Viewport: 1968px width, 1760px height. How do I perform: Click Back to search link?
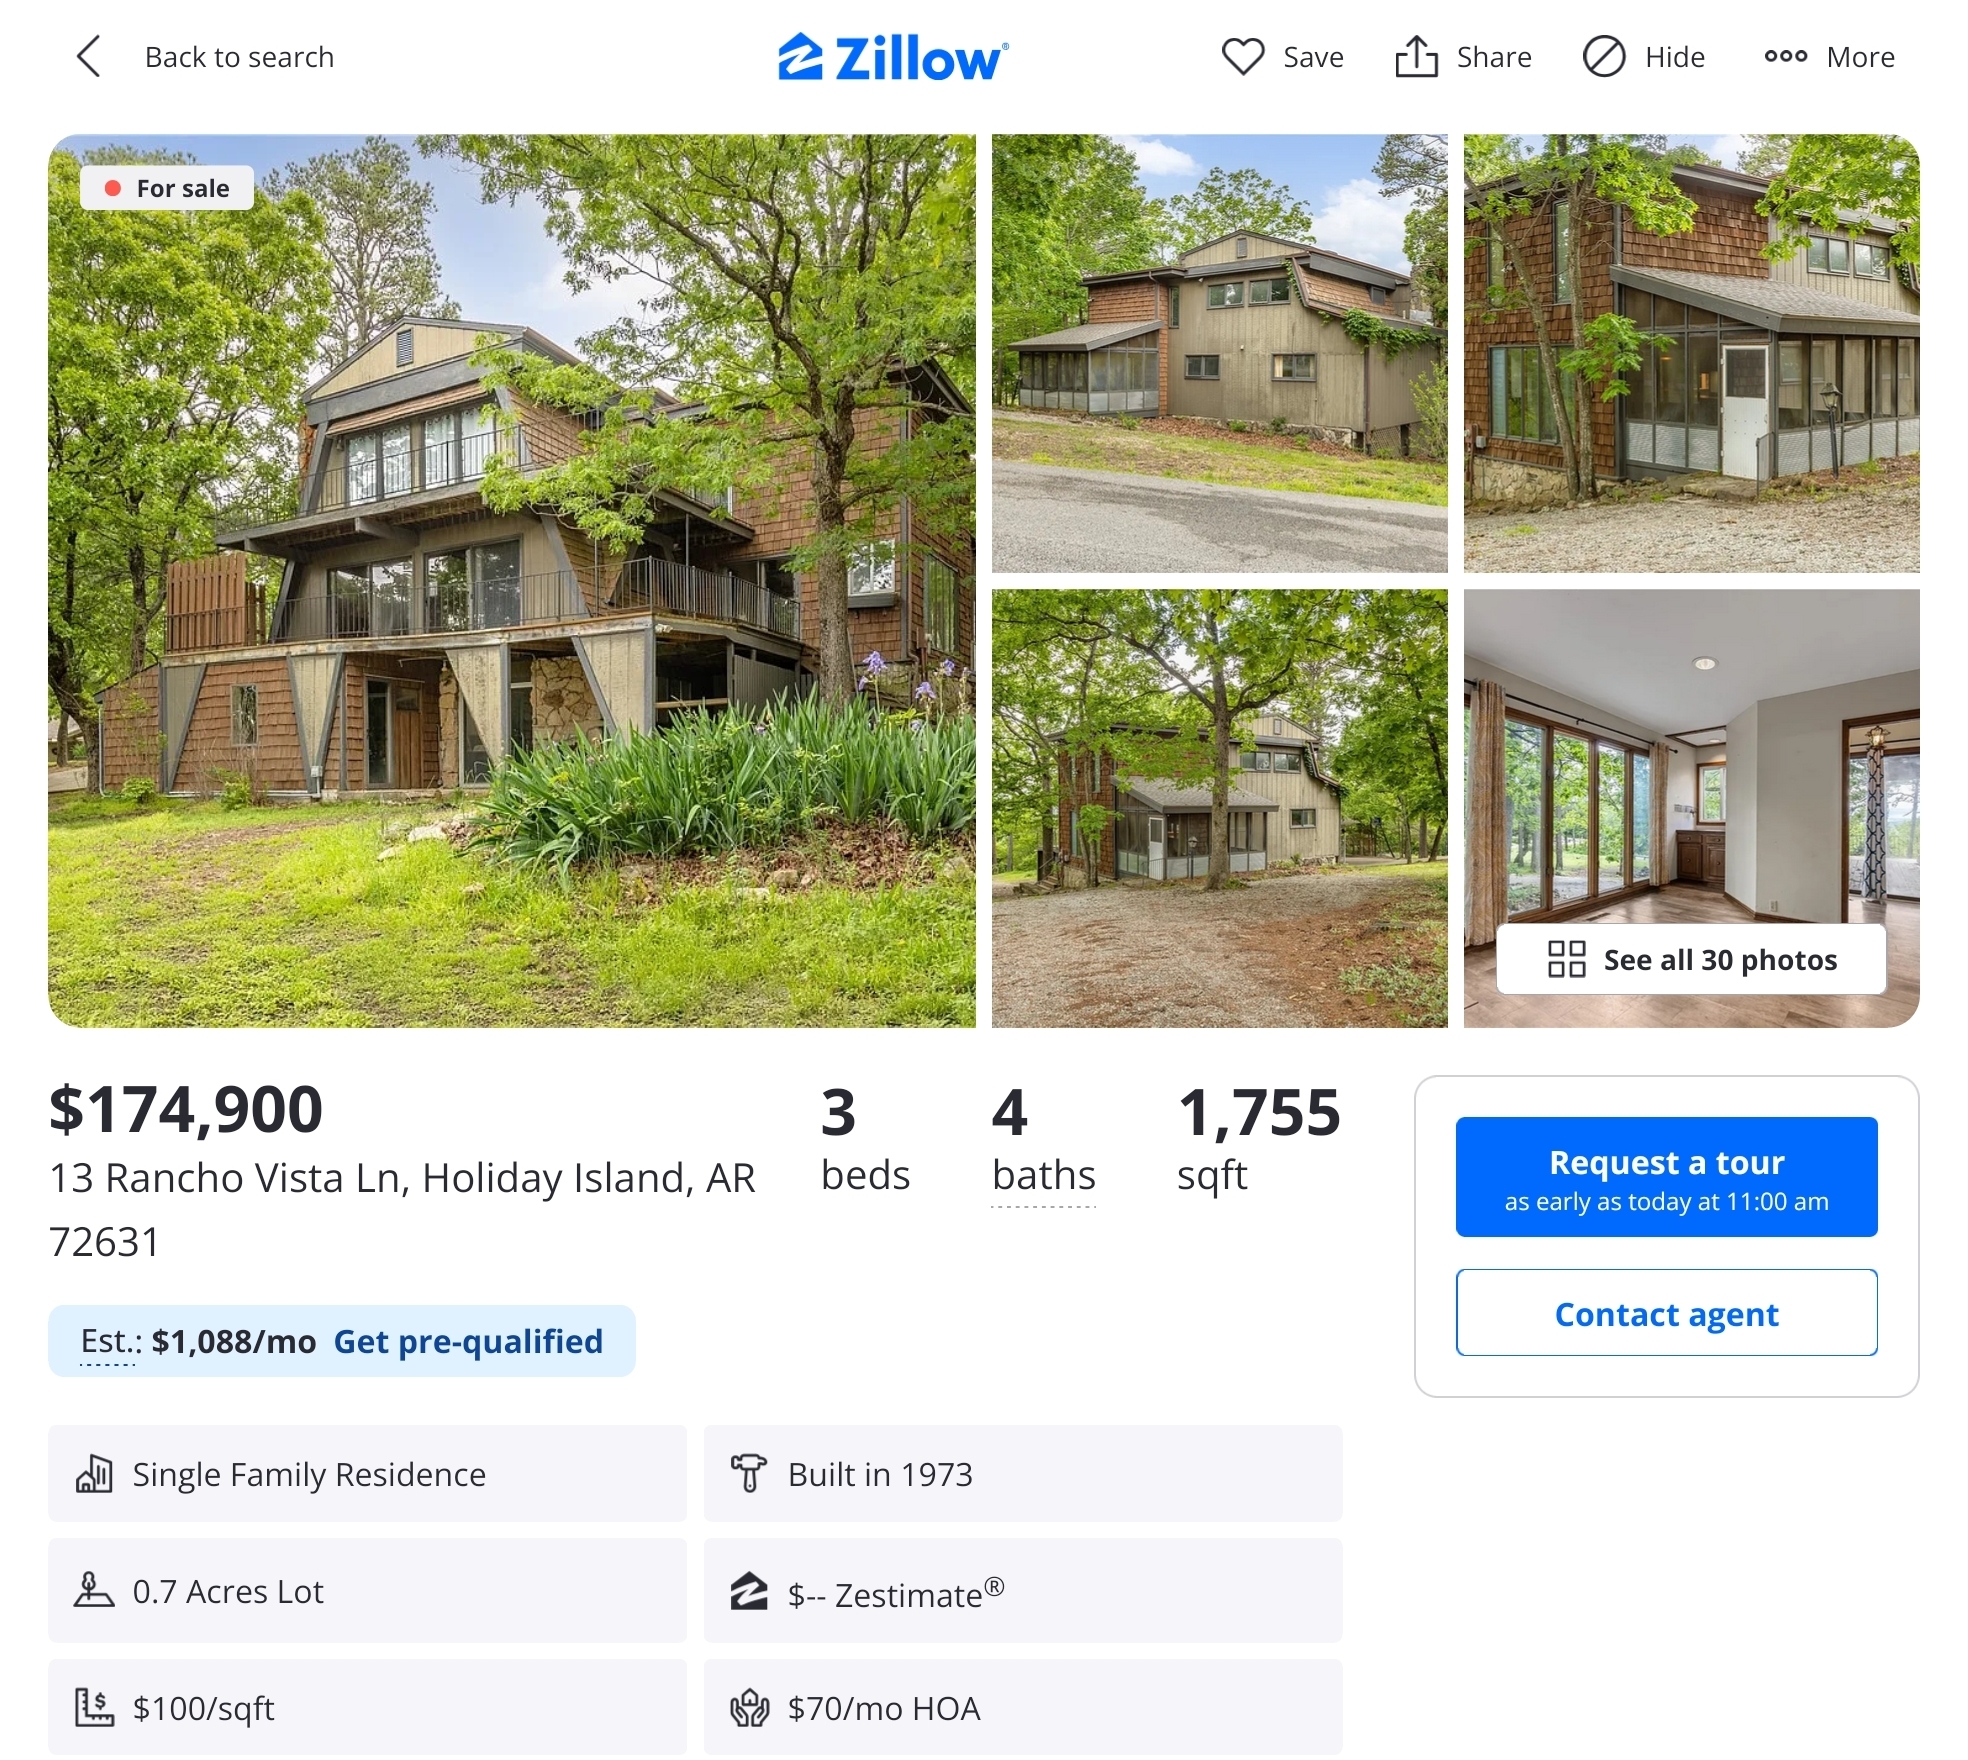[239, 57]
